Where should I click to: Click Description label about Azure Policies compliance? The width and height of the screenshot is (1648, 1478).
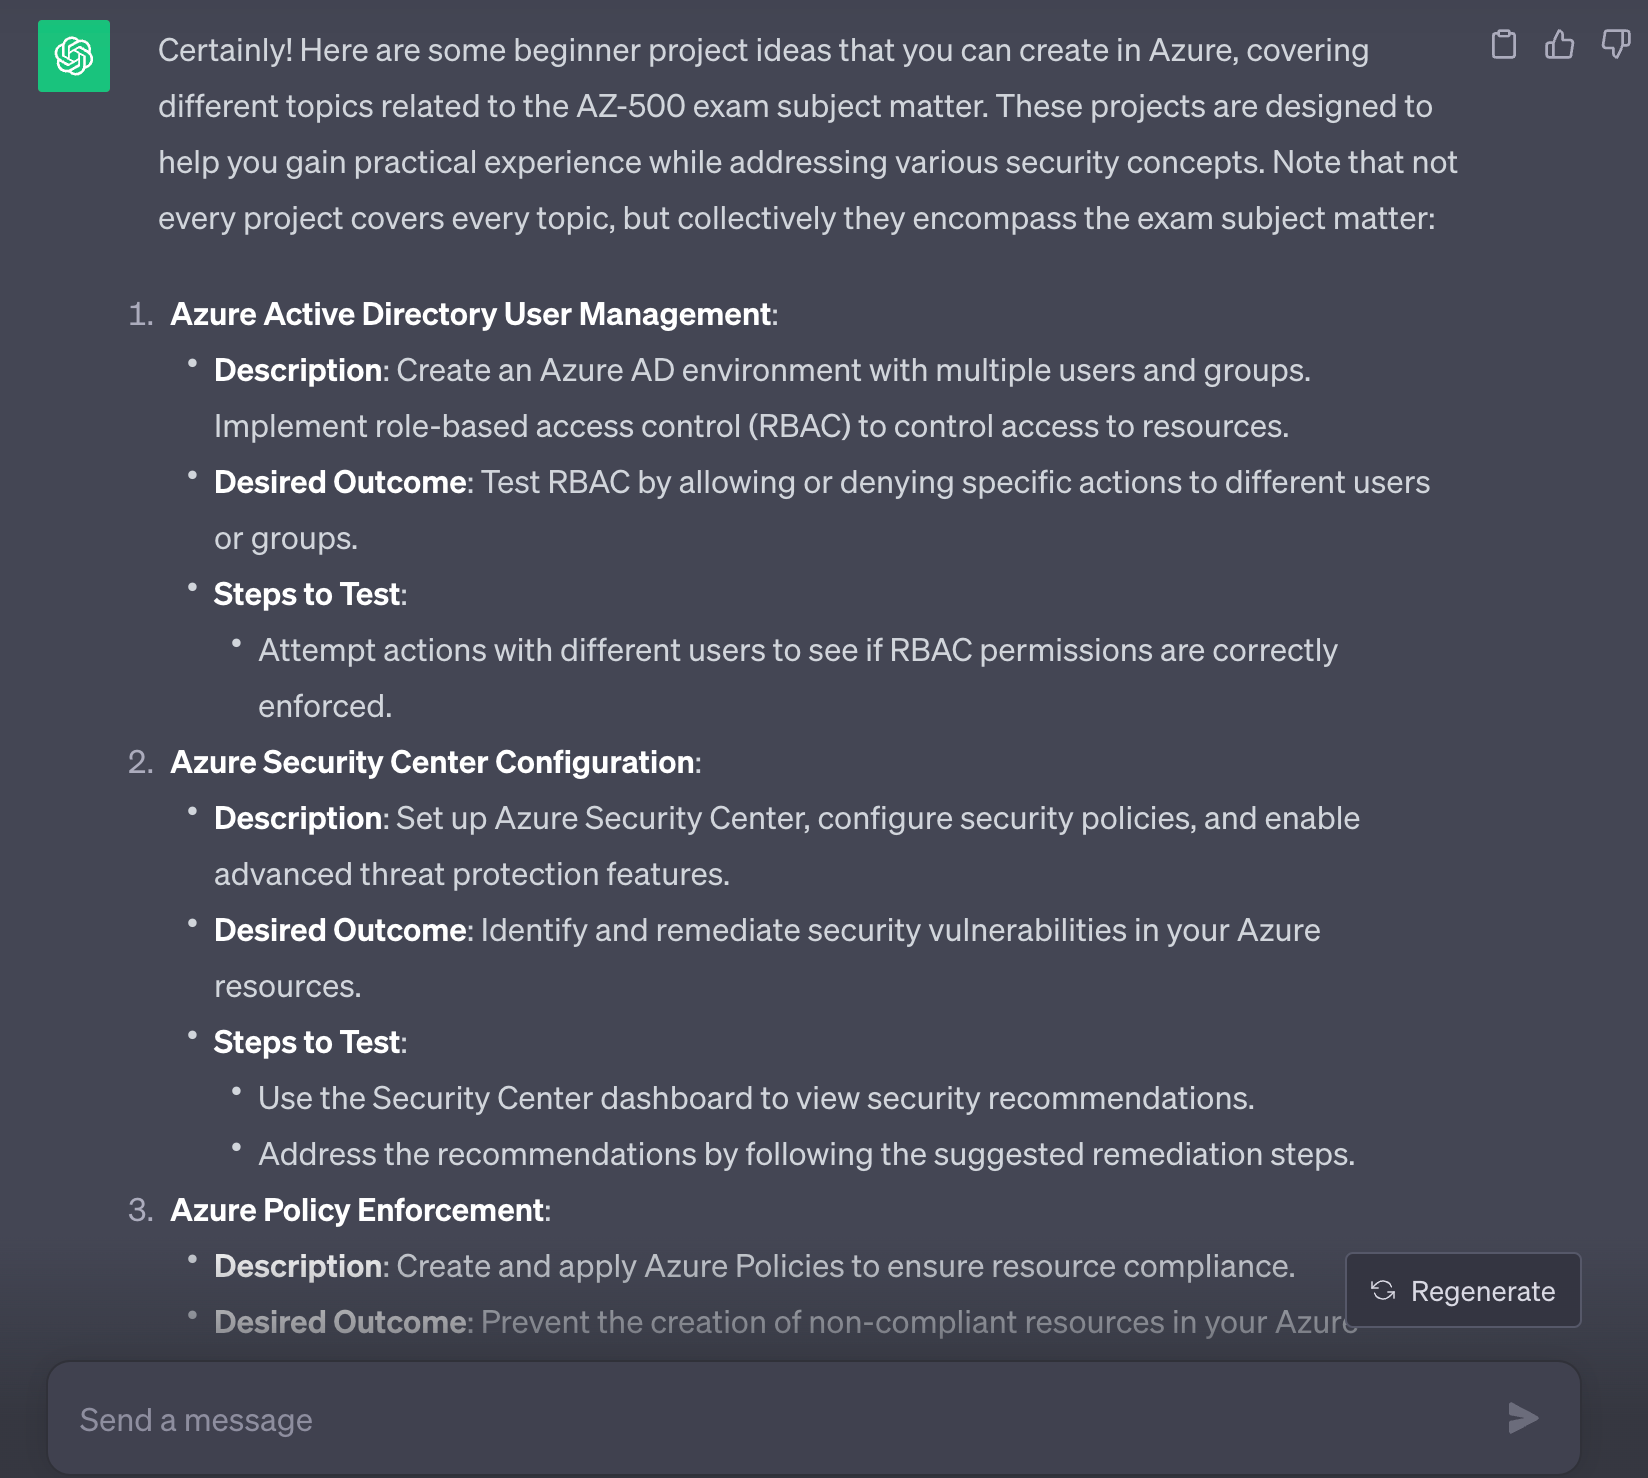[x=298, y=1266]
